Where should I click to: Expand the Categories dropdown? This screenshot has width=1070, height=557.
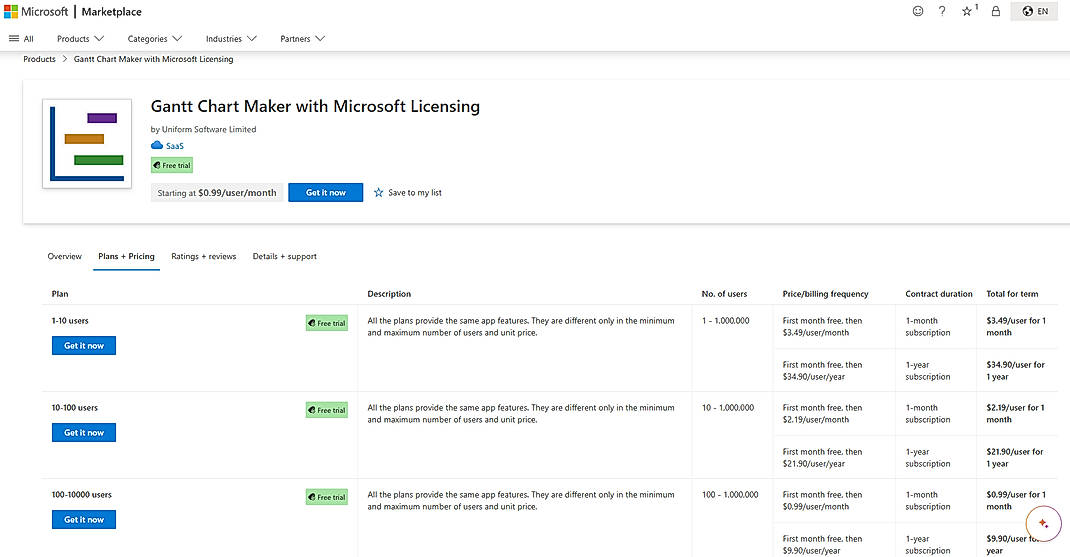(x=154, y=39)
